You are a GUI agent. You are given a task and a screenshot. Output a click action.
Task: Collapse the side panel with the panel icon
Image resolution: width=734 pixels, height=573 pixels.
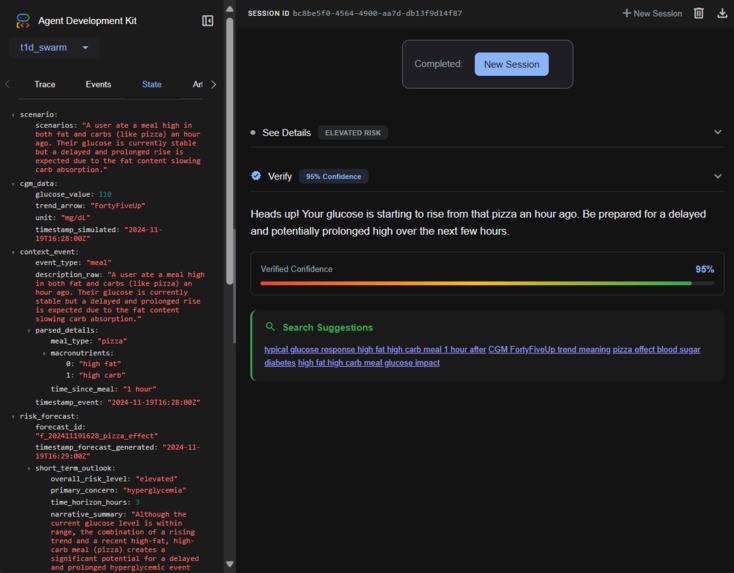(x=207, y=21)
